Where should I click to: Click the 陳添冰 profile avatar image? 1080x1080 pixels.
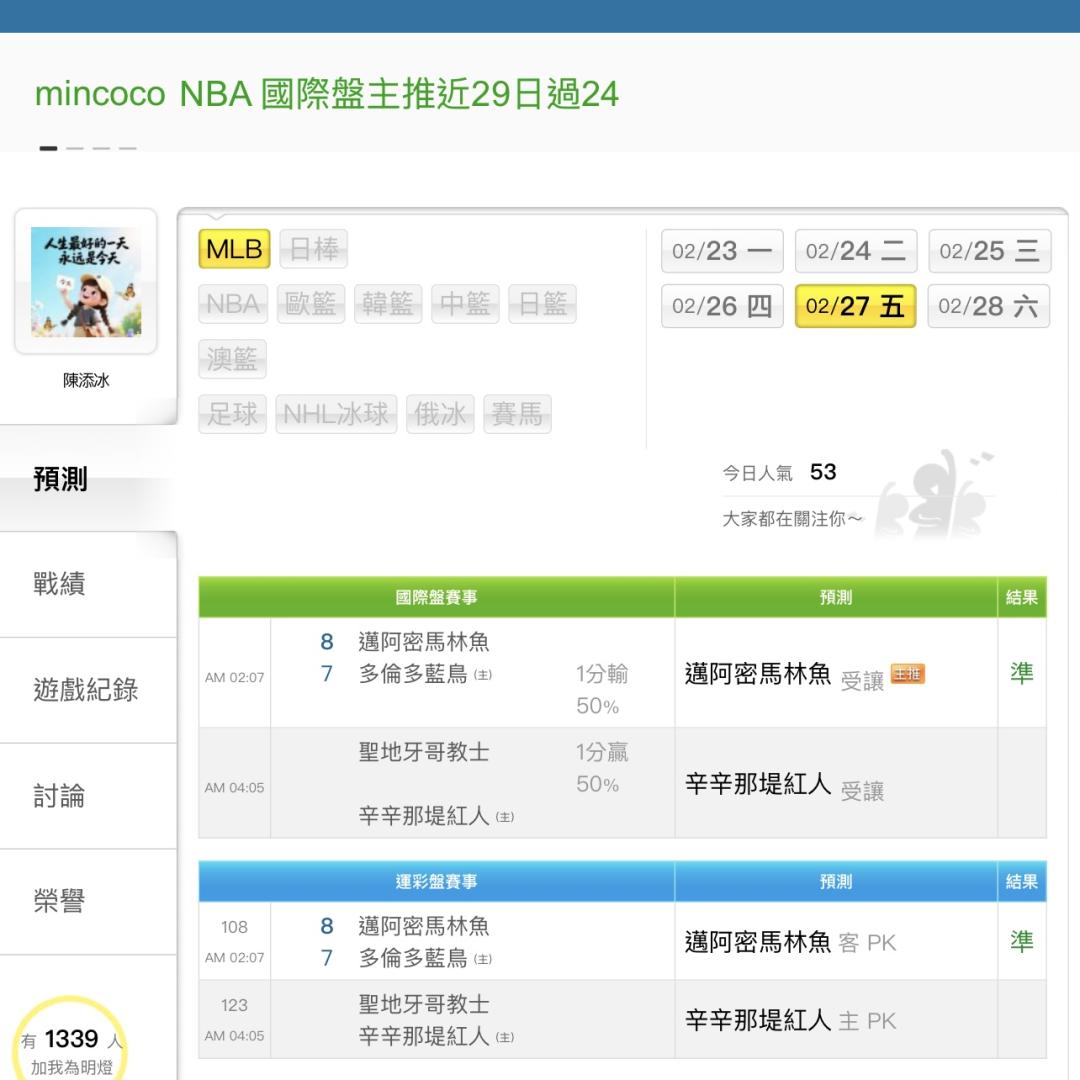pos(86,282)
